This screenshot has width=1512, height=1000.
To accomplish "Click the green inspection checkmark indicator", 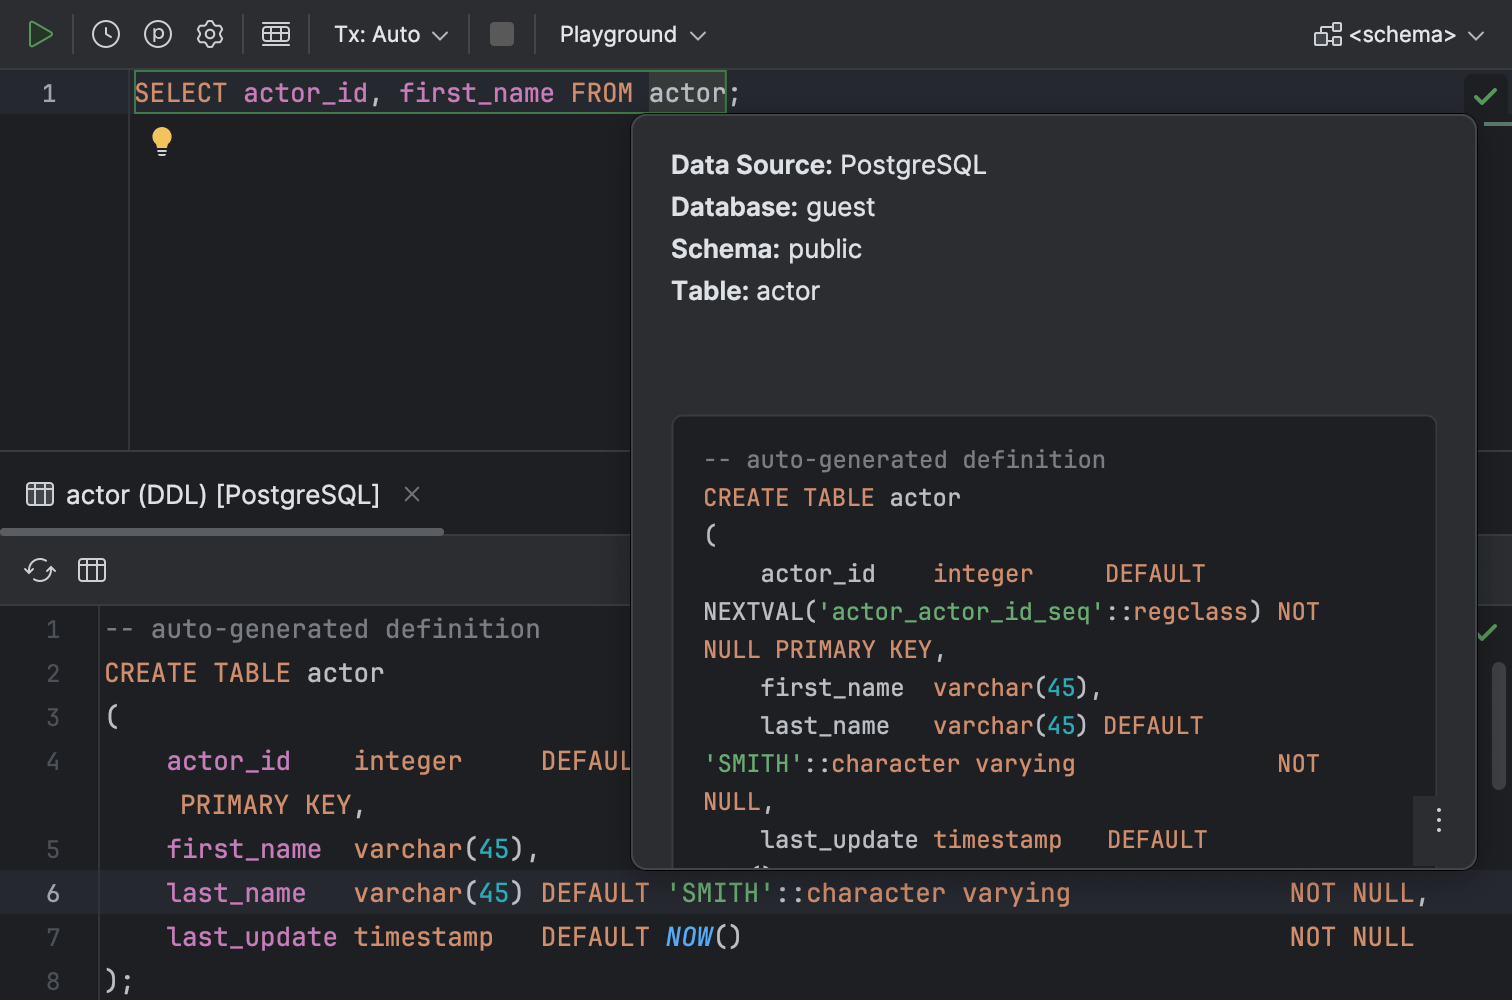I will click(x=1484, y=96).
